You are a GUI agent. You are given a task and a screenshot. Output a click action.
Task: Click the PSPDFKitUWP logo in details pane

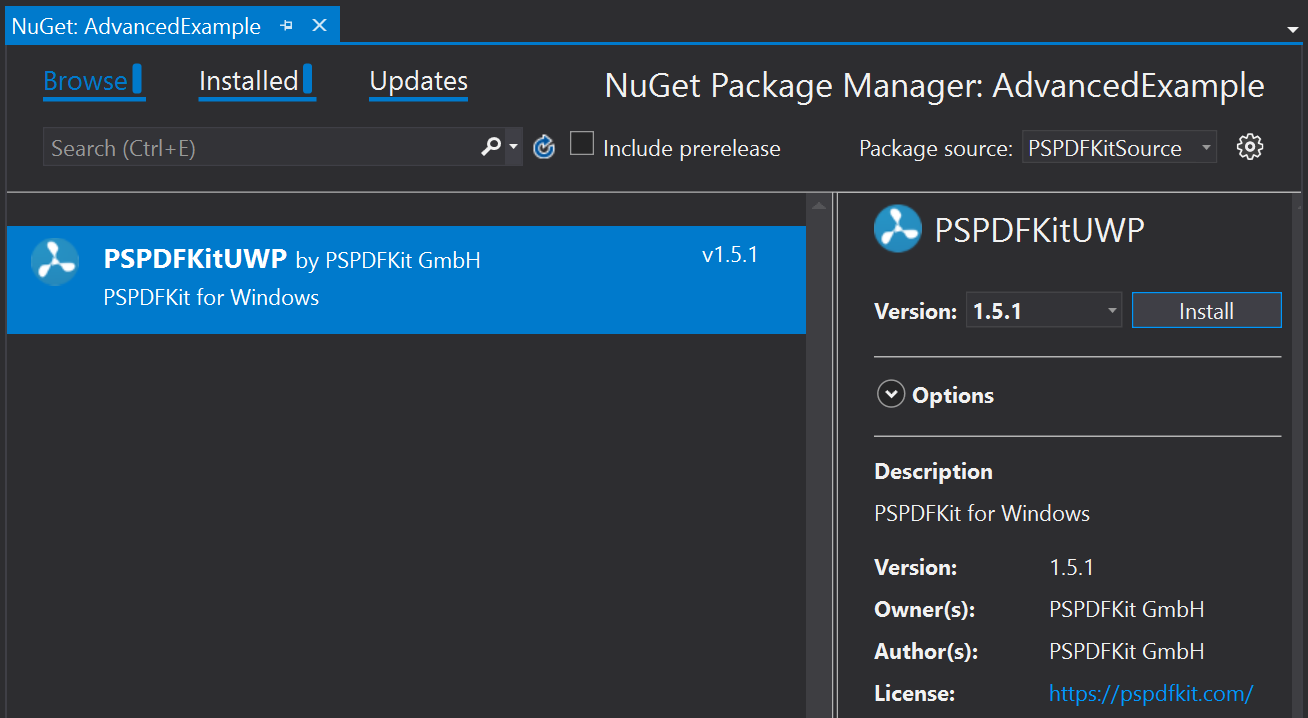click(898, 228)
